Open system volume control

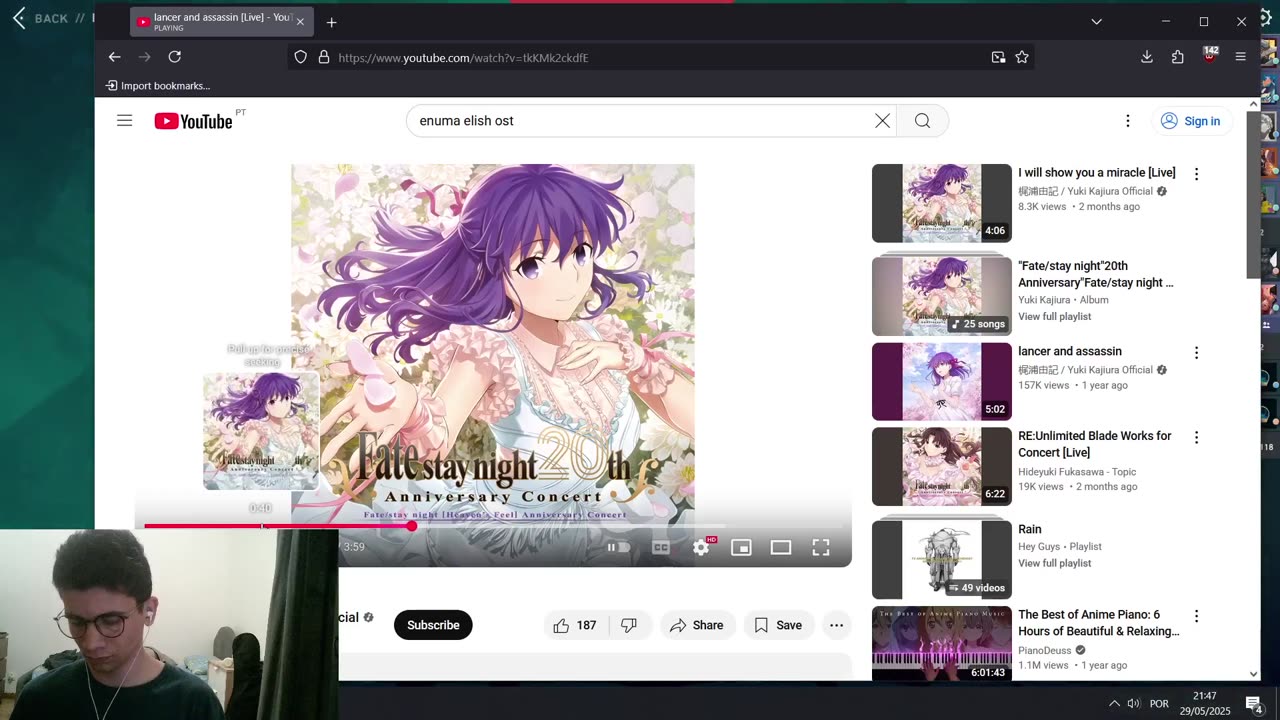pos(1133,703)
